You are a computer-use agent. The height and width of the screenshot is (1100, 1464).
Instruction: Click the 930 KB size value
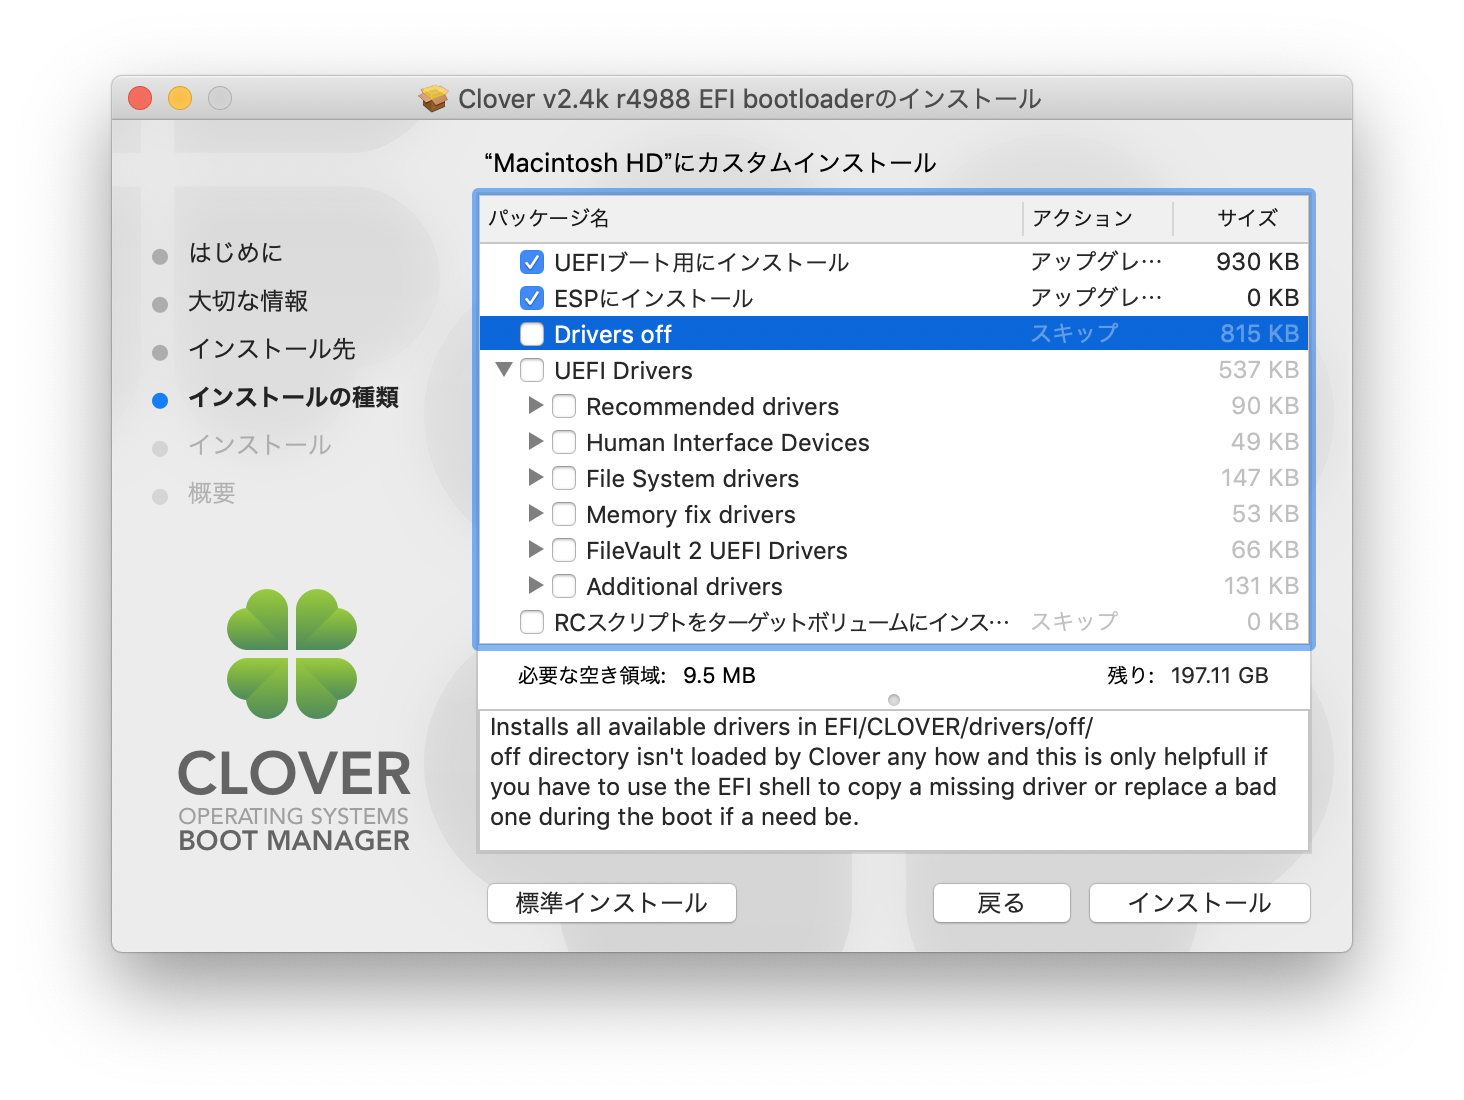1257,262
